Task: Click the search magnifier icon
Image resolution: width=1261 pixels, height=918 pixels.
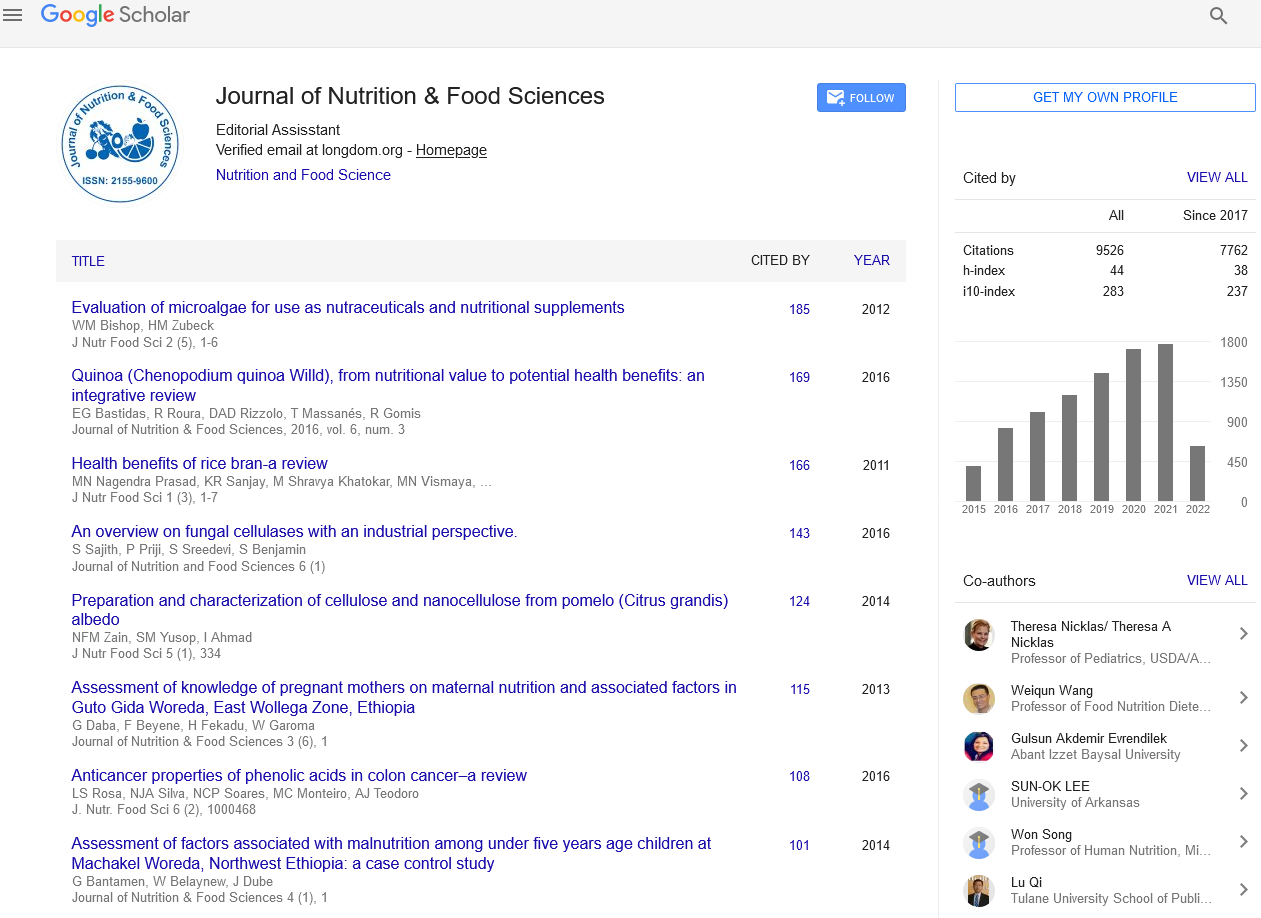Action: click(1218, 16)
